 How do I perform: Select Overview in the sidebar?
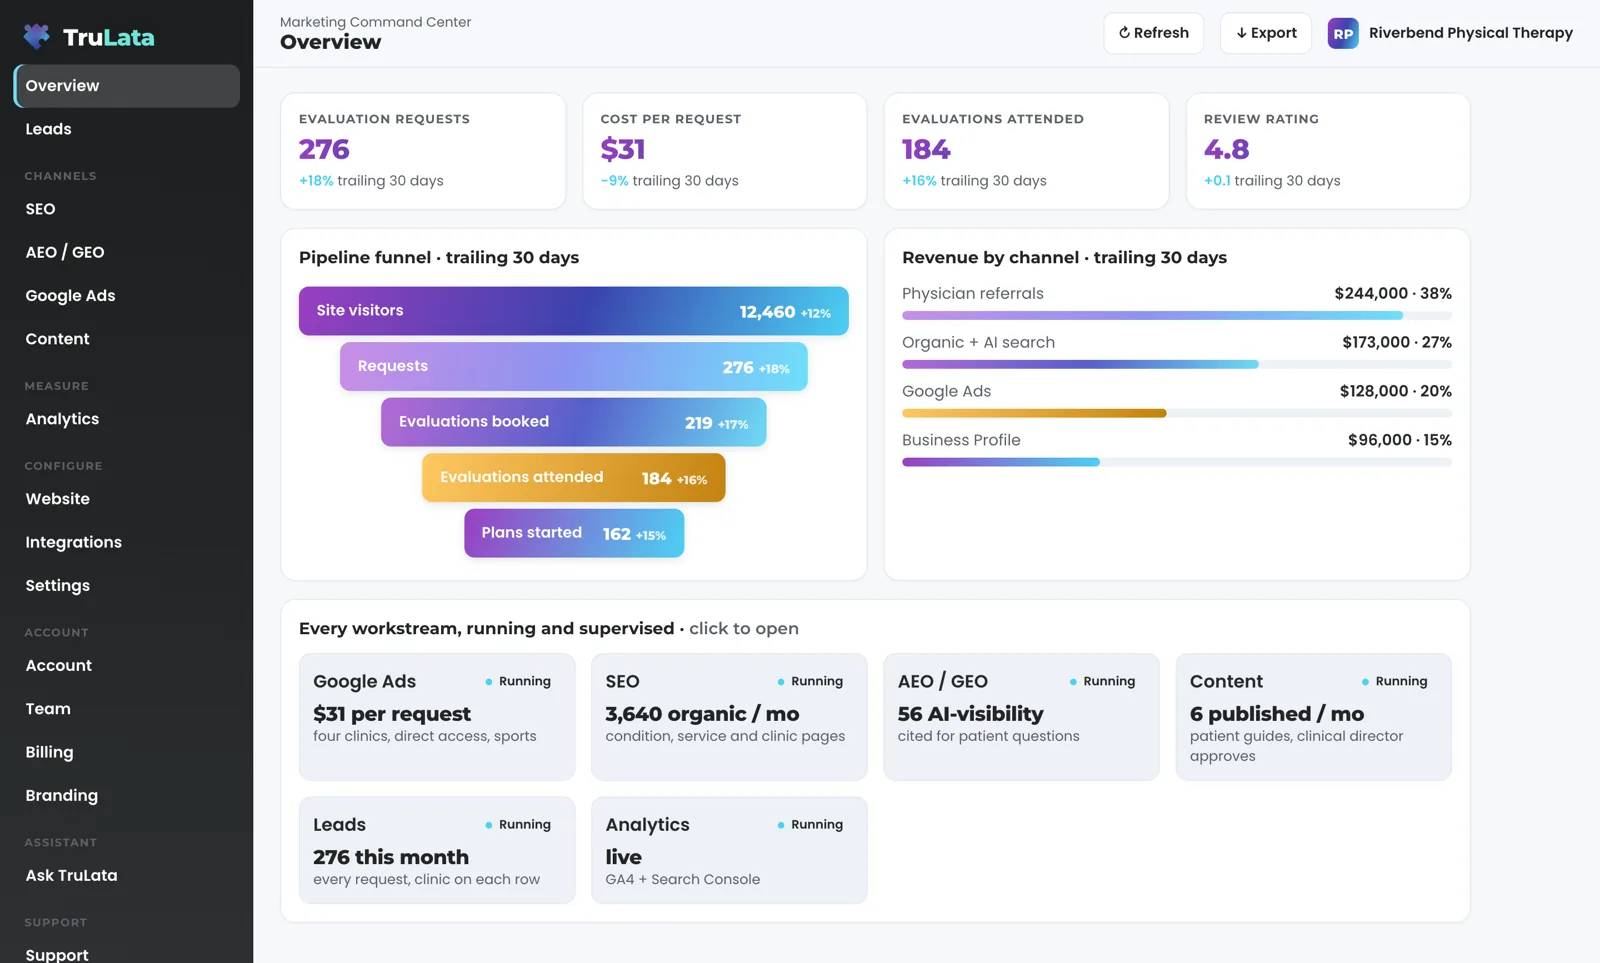(x=127, y=86)
